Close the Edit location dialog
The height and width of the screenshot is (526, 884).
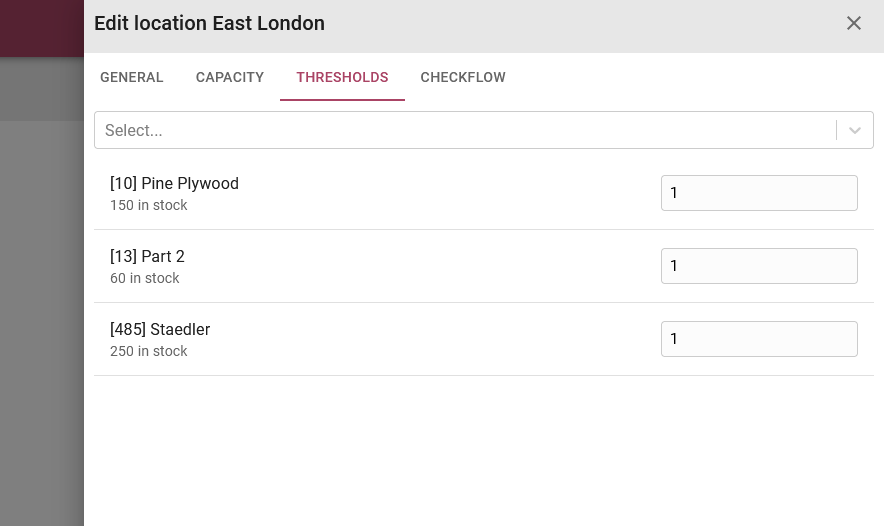pos(854,23)
